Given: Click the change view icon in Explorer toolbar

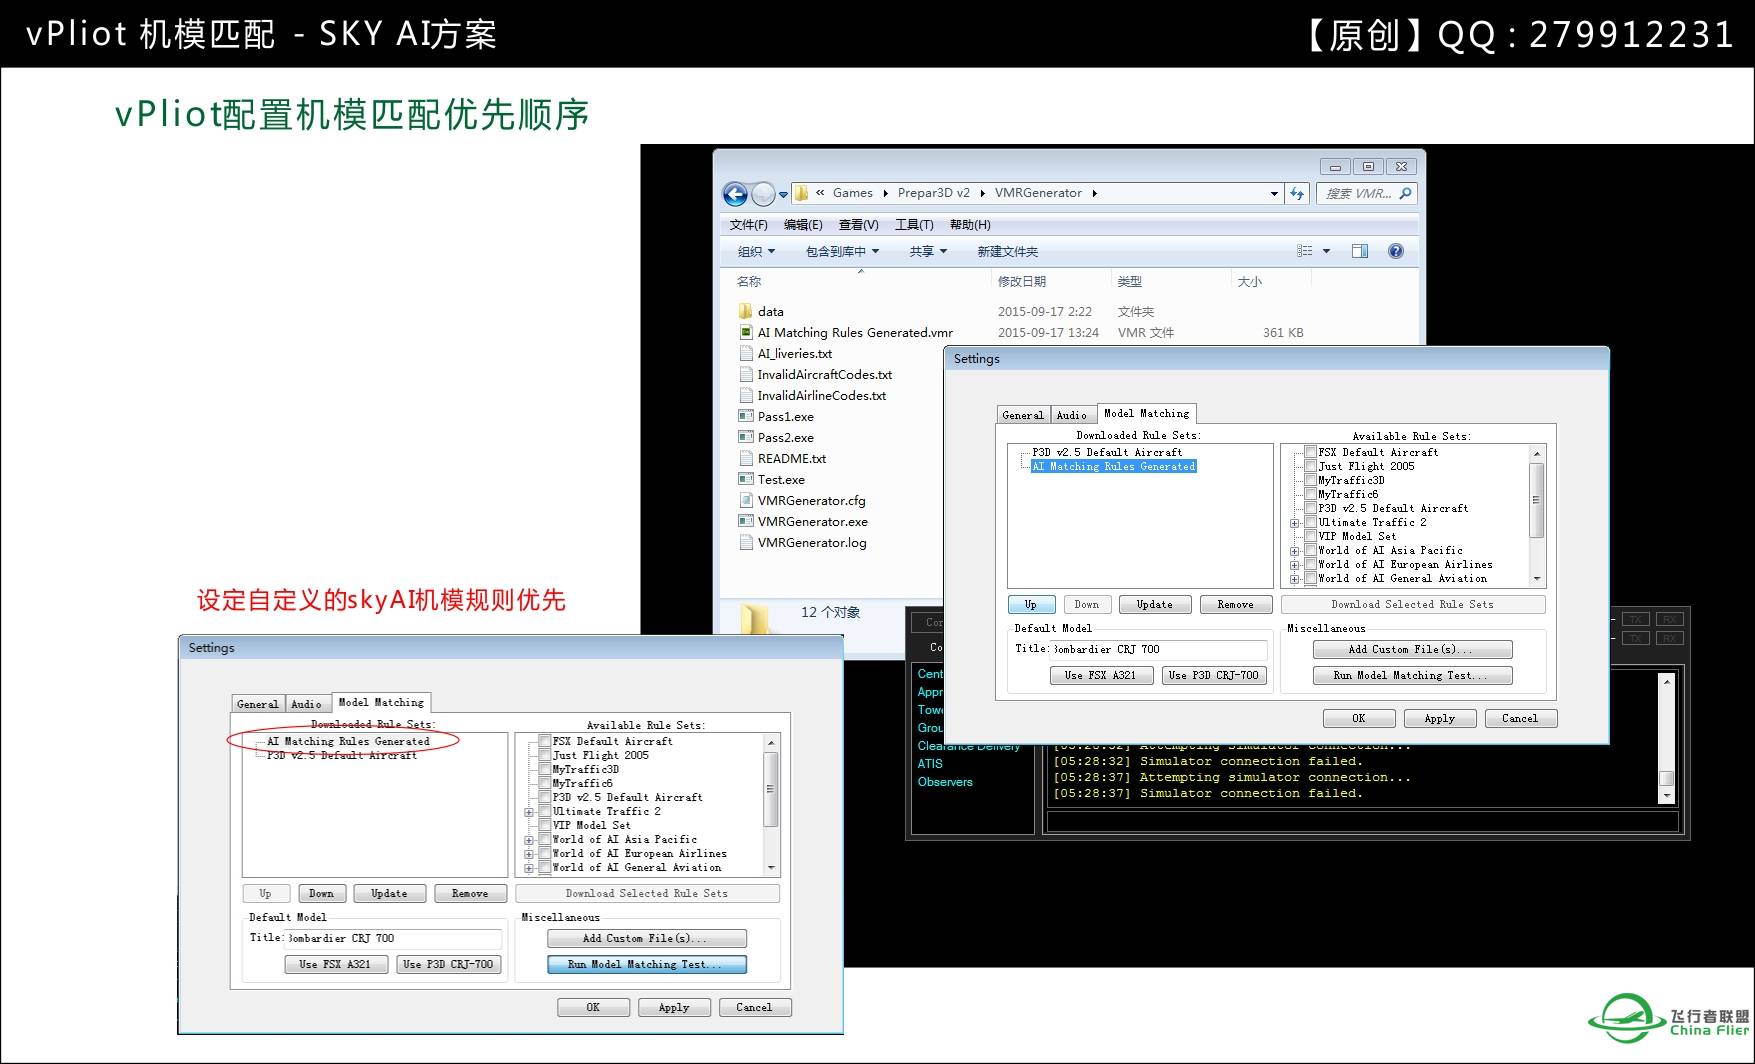Looking at the screenshot, I should click(1305, 251).
